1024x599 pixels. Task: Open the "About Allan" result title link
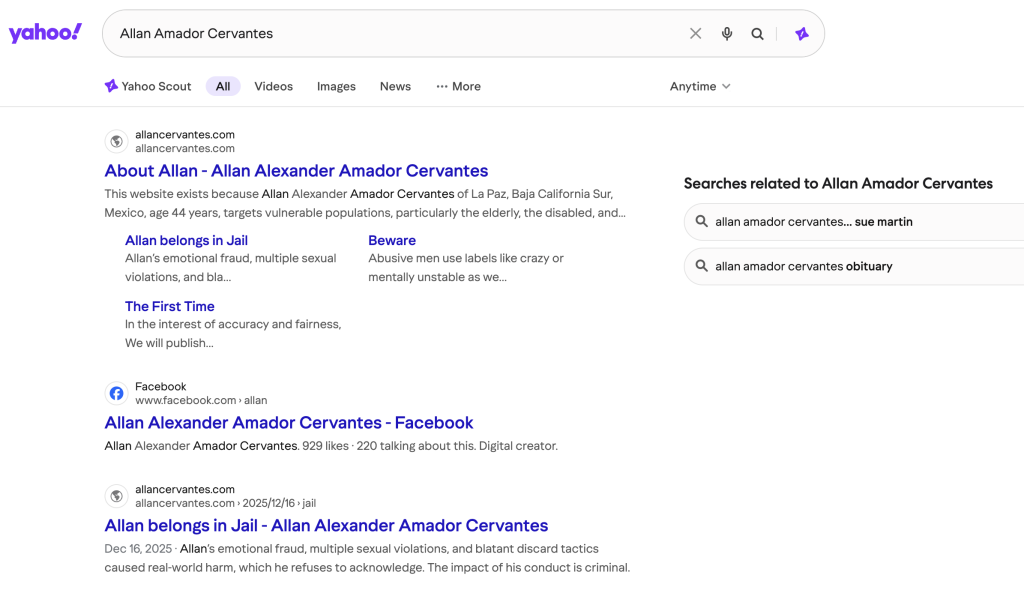(x=296, y=171)
